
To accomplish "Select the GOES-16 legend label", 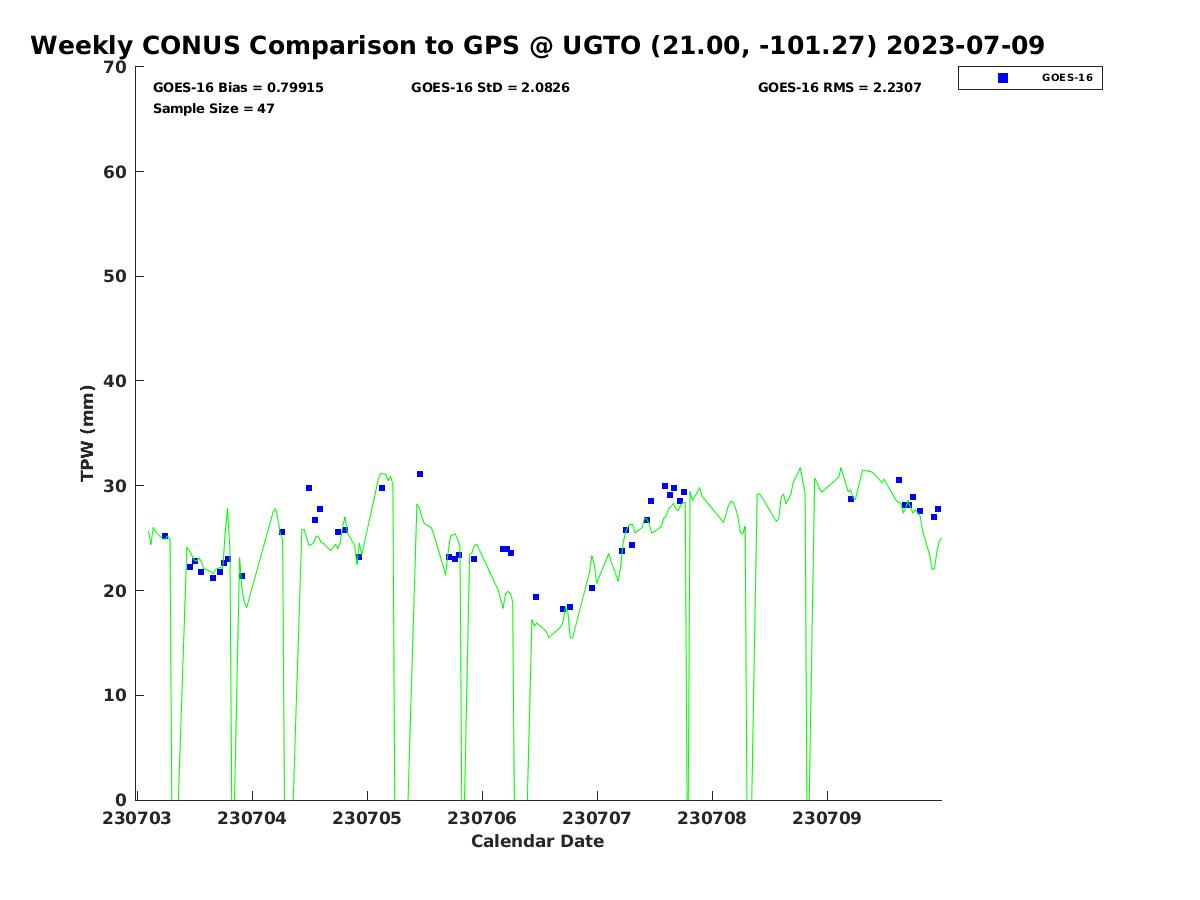I will [x=1066, y=78].
